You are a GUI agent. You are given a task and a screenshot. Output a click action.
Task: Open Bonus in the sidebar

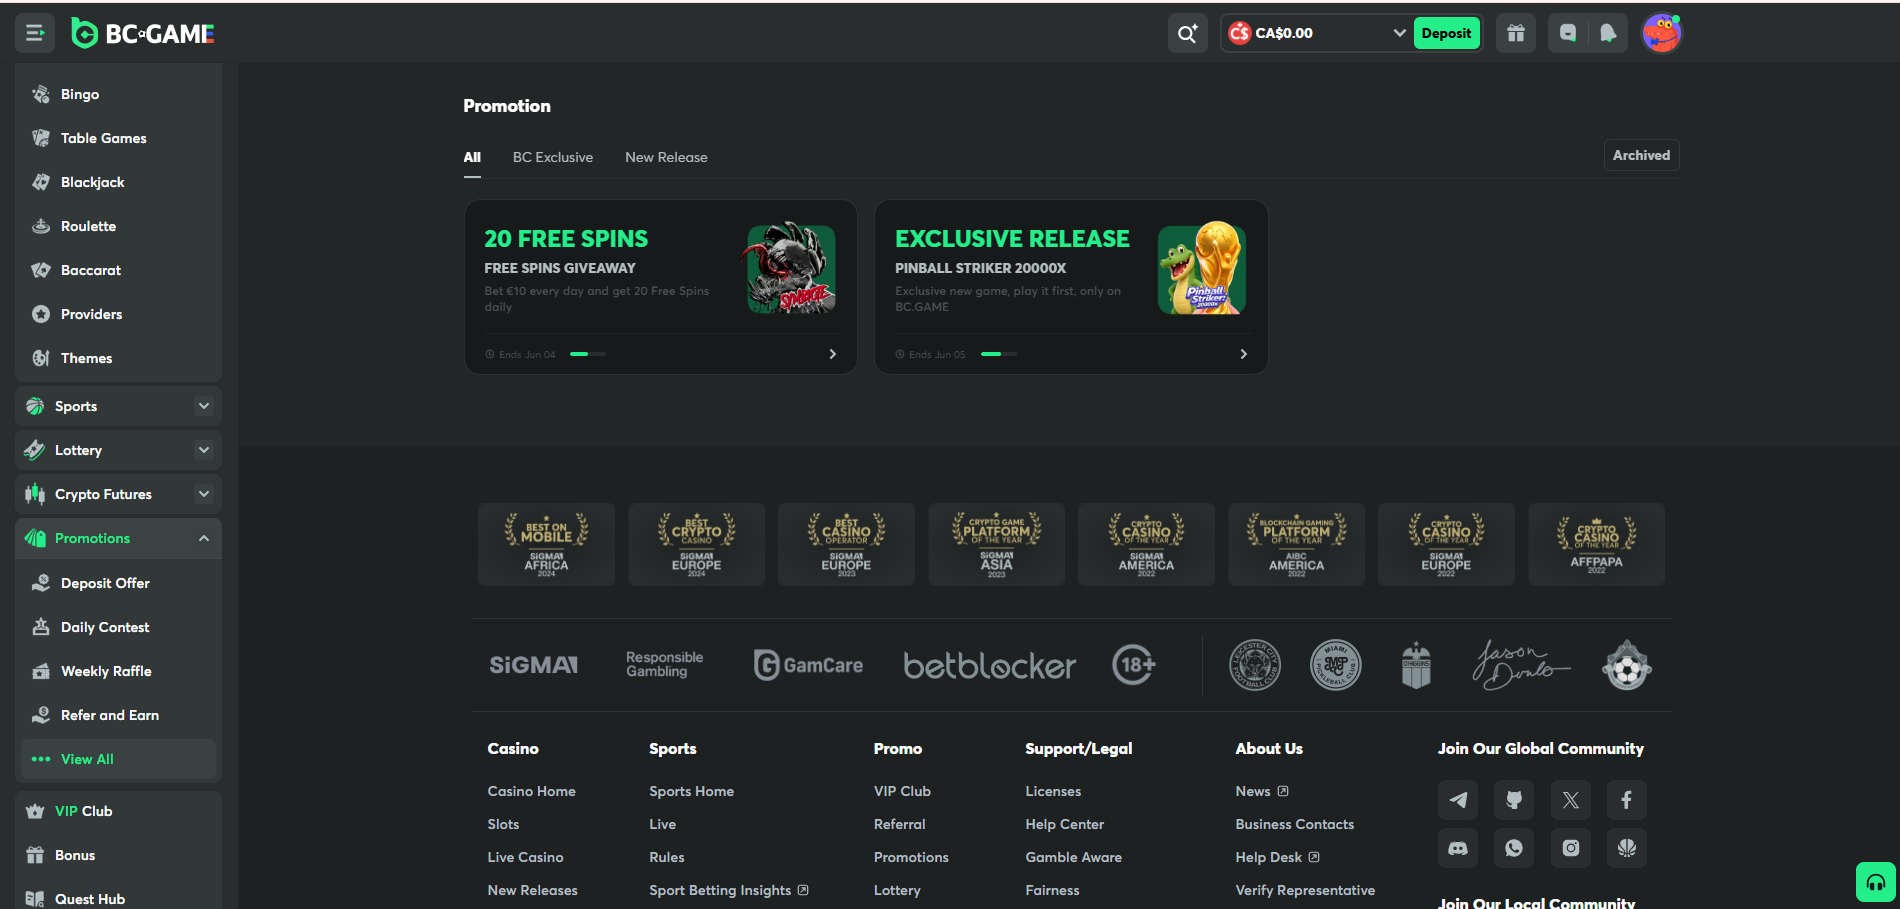[118, 855]
